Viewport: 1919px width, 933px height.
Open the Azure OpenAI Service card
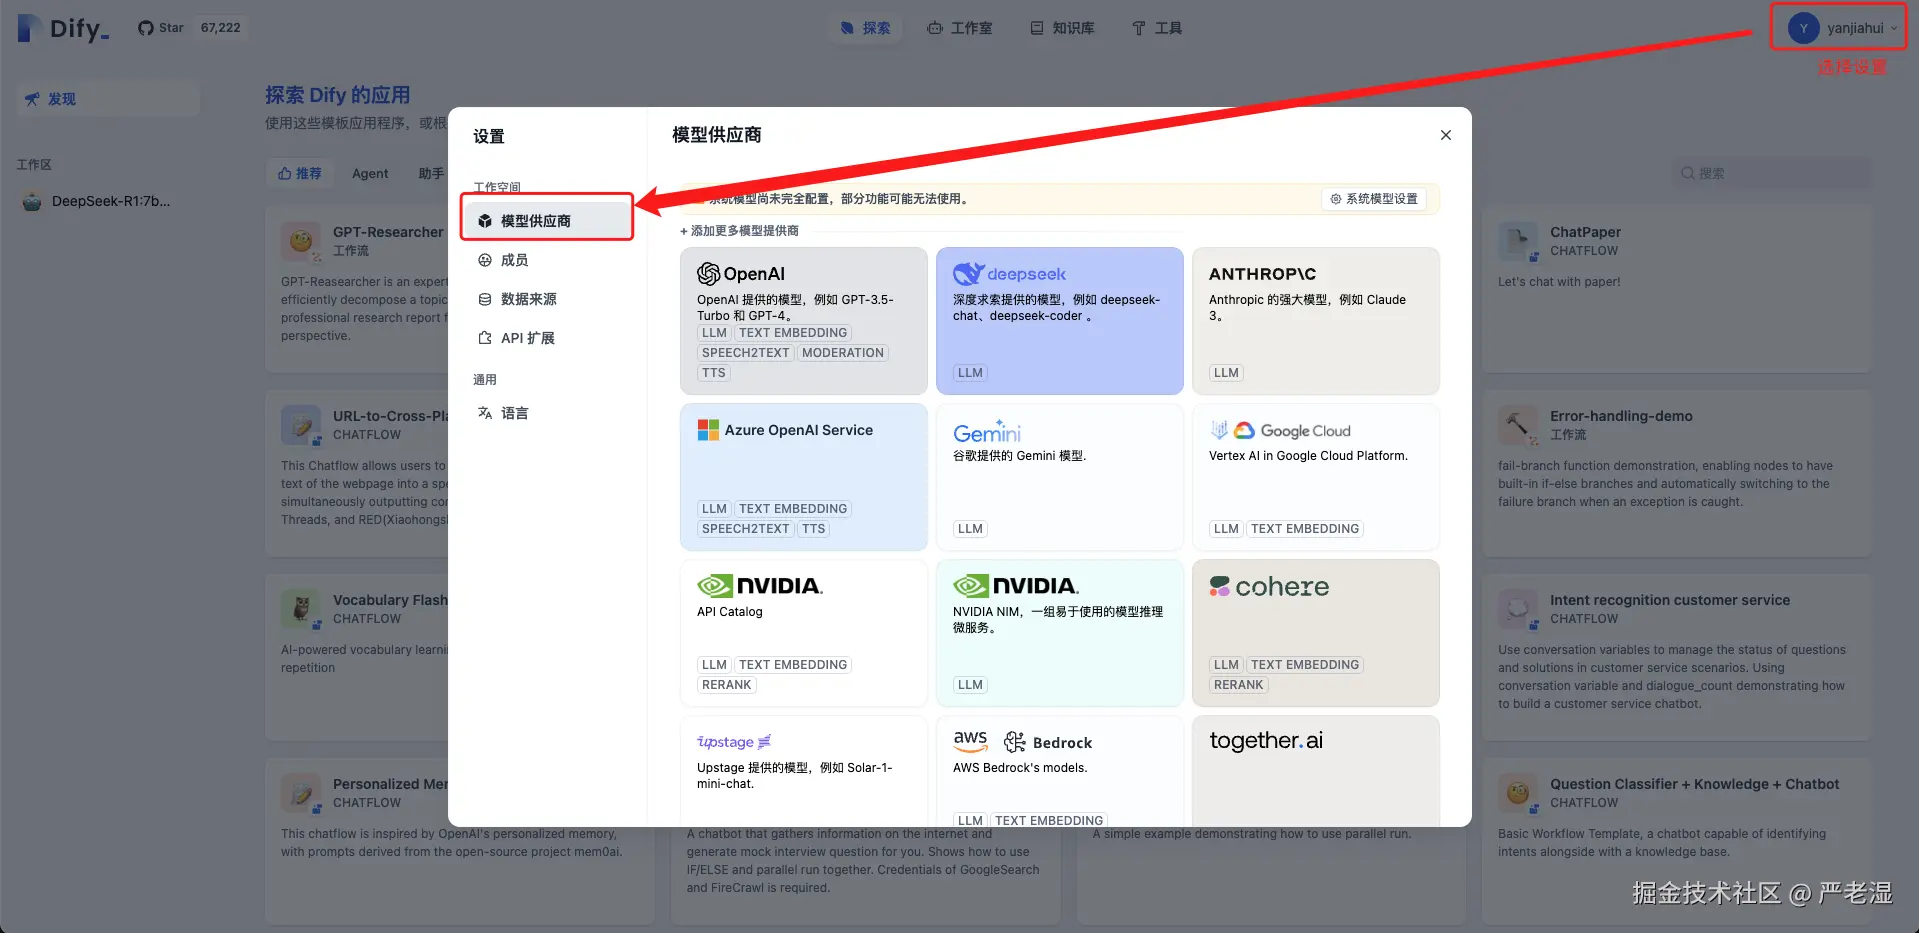[x=803, y=477]
